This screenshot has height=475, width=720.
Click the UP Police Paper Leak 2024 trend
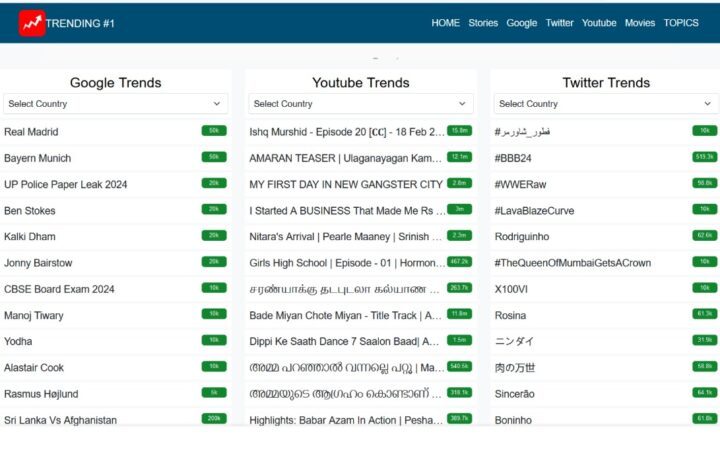(x=65, y=184)
